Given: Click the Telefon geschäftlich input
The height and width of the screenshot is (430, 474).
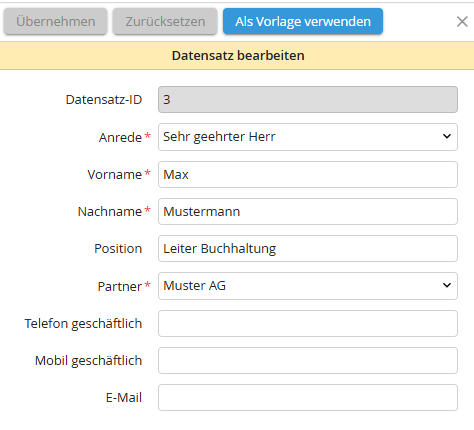Looking at the screenshot, I should (308, 323).
